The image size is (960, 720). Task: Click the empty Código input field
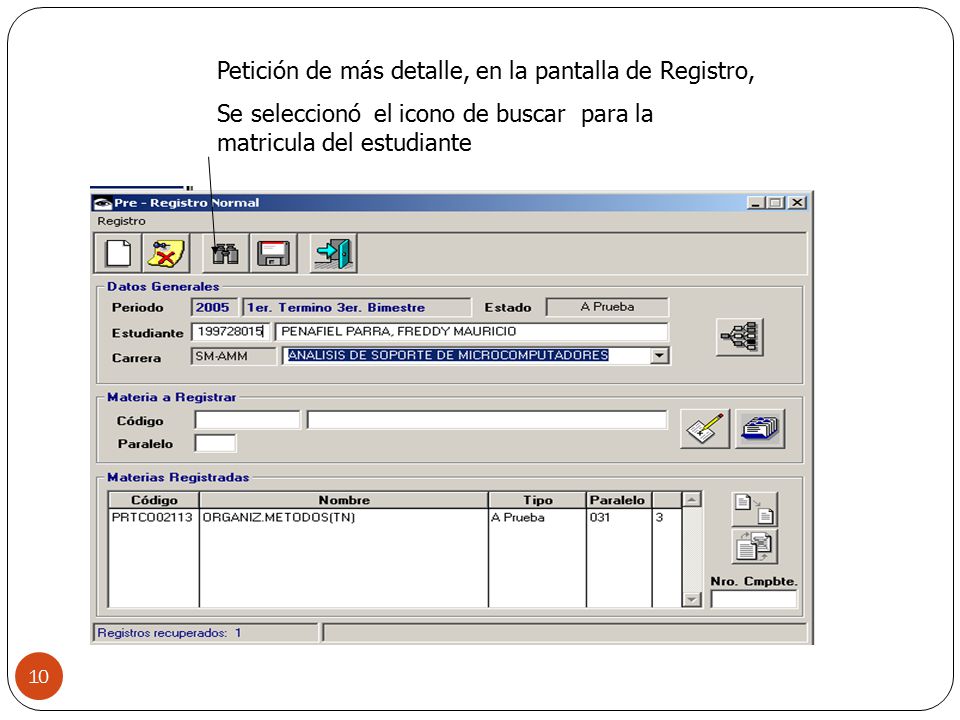[x=247, y=420]
